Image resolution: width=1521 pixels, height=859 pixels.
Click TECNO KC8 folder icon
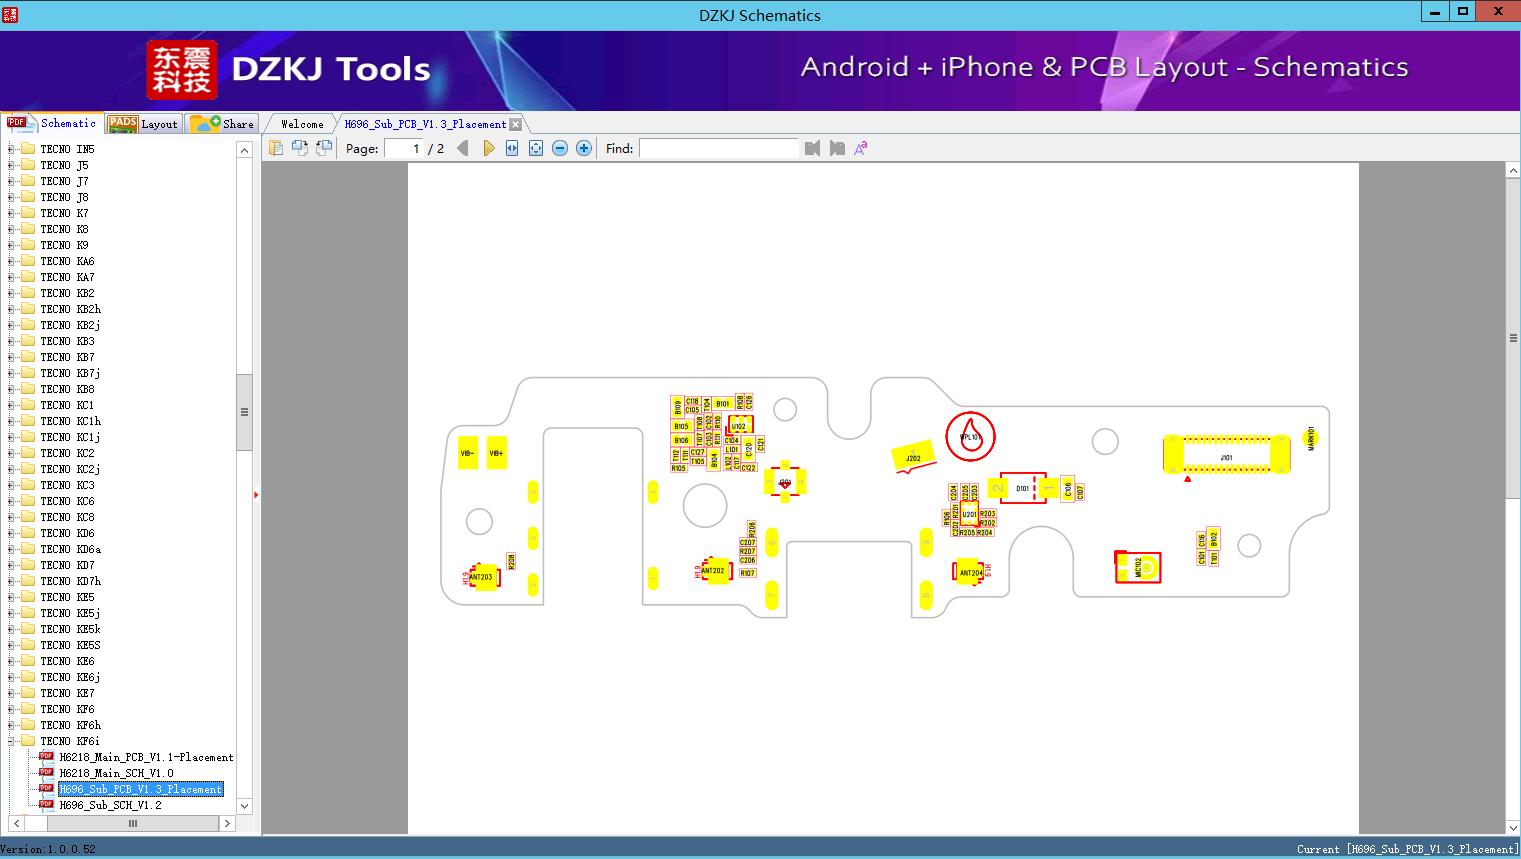(28, 517)
